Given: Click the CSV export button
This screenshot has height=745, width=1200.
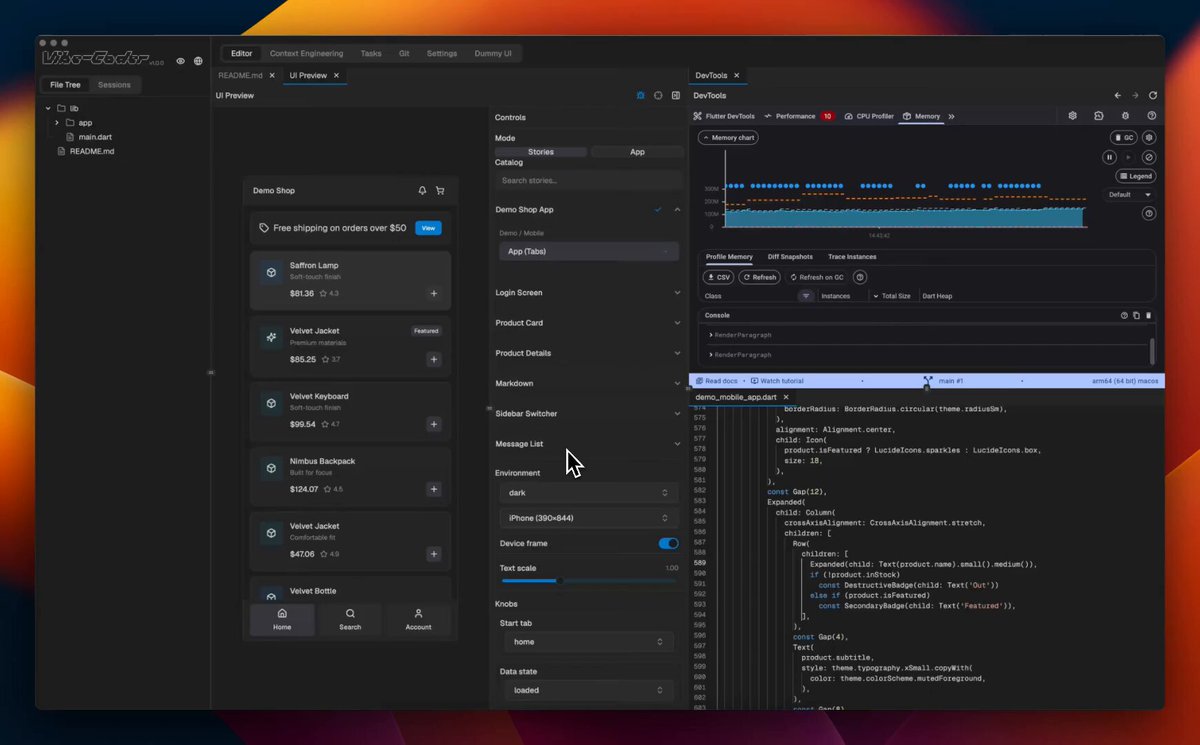Looking at the screenshot, I should tap(719, 277).
